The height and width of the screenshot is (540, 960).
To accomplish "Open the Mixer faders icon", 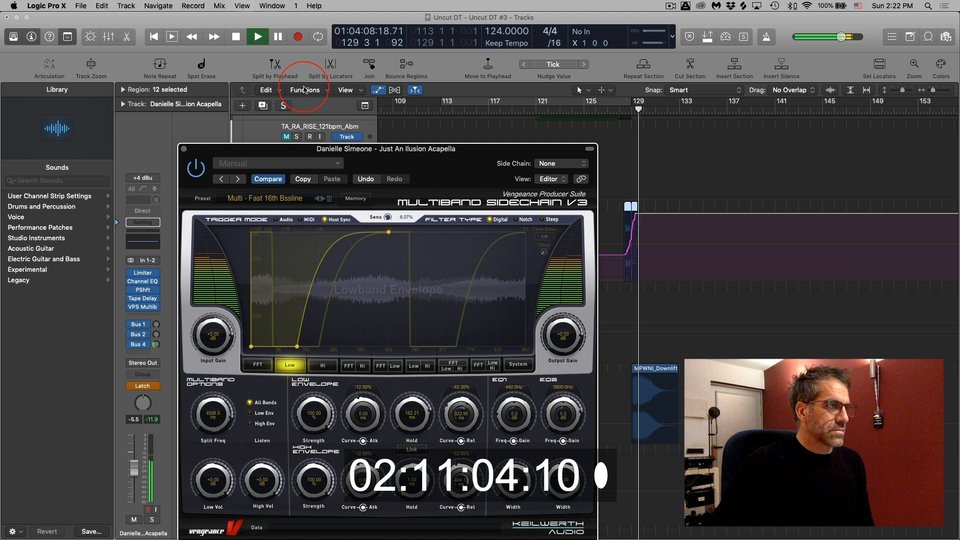I will (x=108, y=37).
